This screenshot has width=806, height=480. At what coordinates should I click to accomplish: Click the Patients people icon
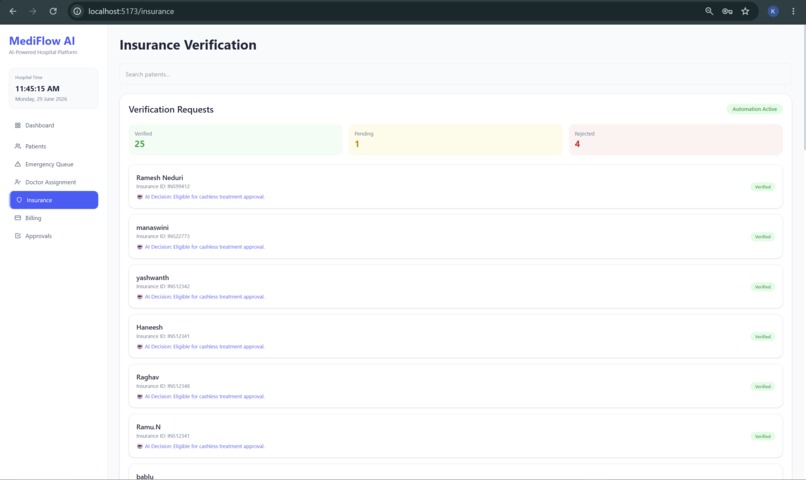pos(18,146)
